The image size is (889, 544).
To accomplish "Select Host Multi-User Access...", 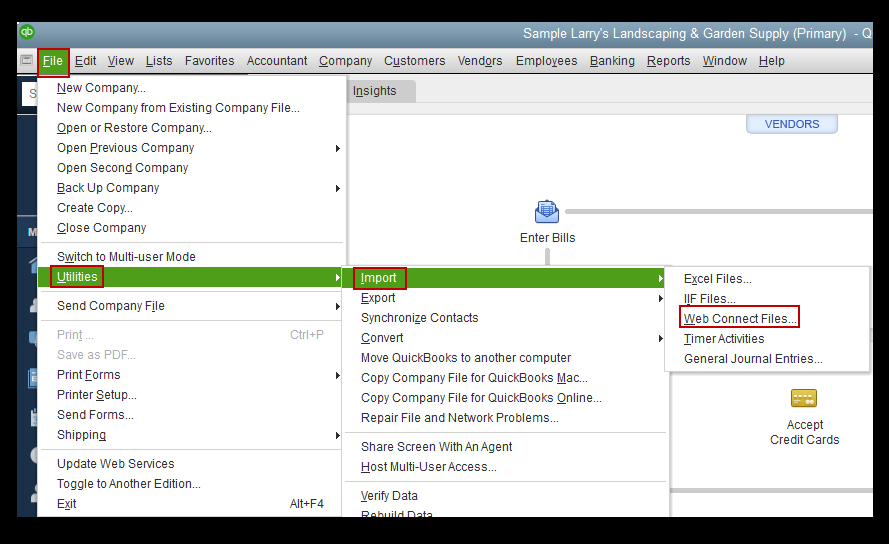I will click(x=504, y=467).
